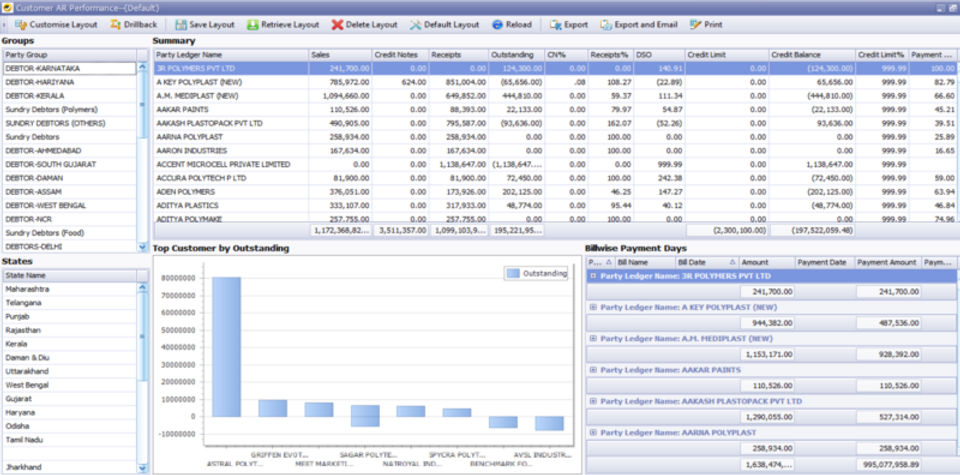Reload the report data
The width and height of the screenshot is (960, 475).
coord(498,24)
